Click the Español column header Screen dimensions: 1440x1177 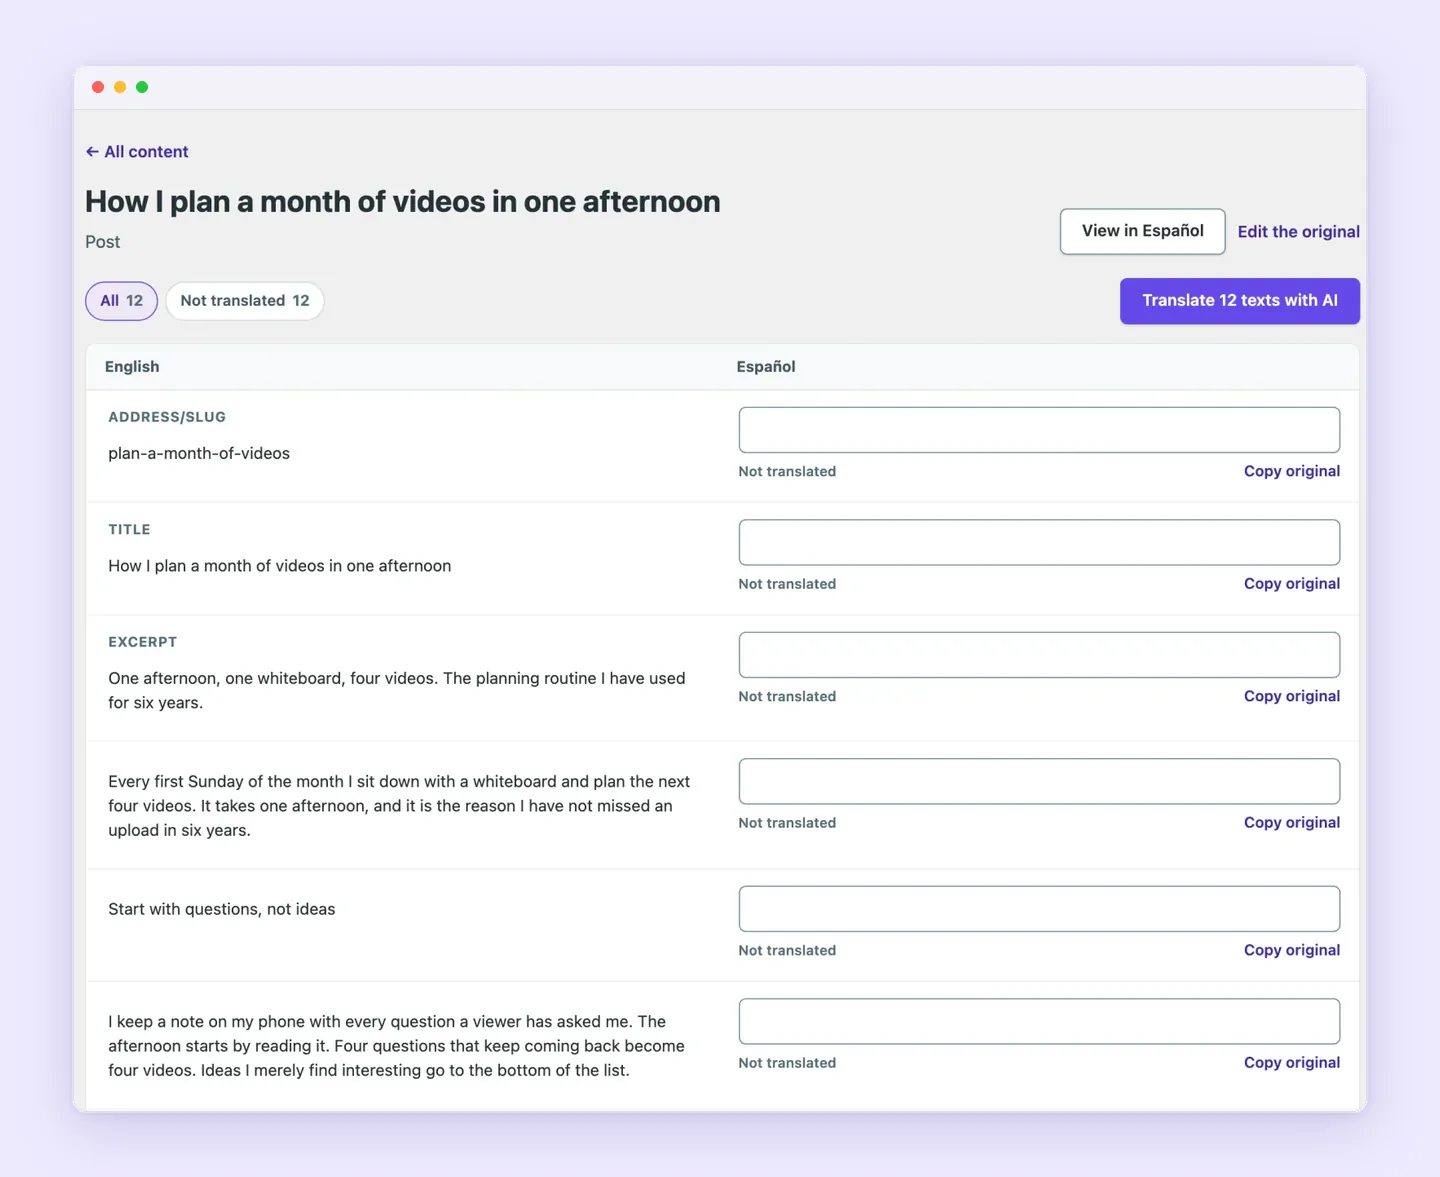pyautogui.click(x=766, y=367)
